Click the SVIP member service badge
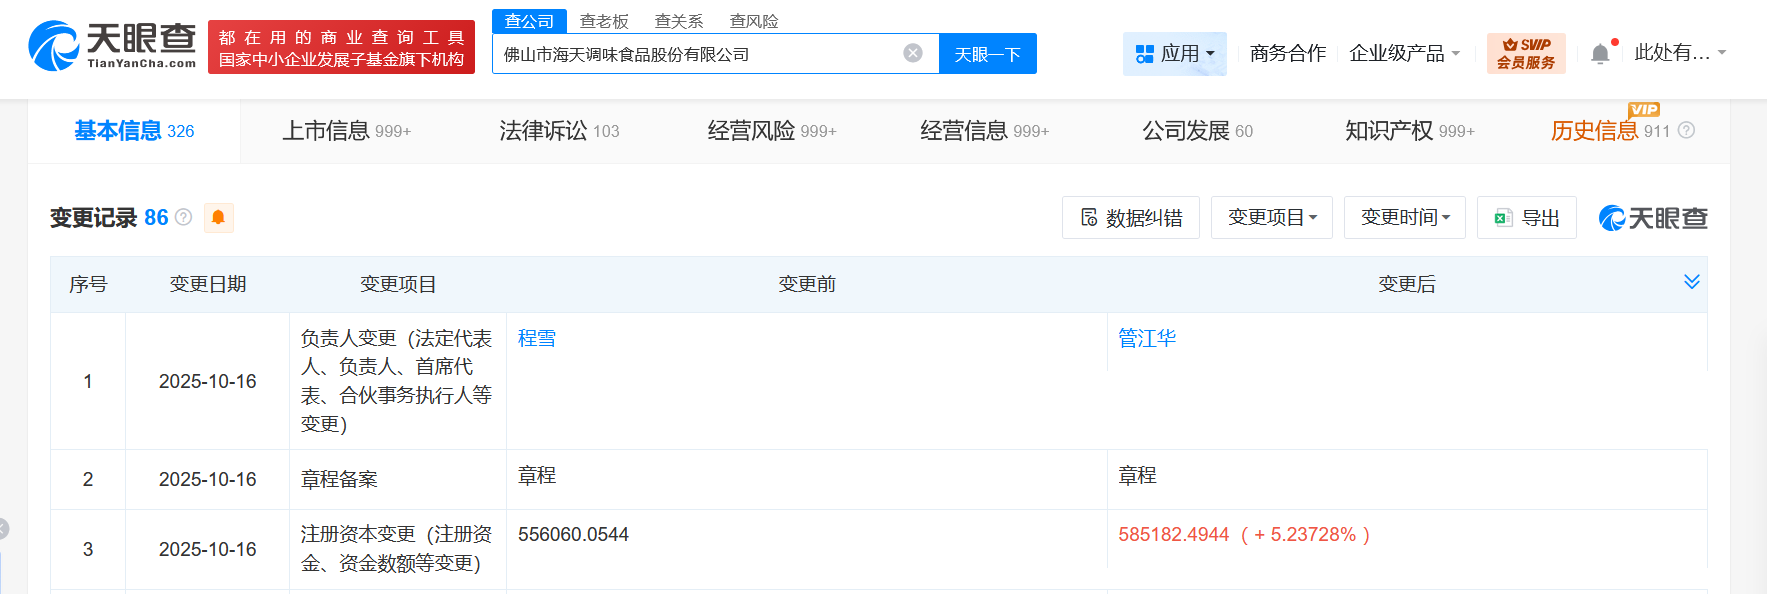 [x=1525, y=53]
